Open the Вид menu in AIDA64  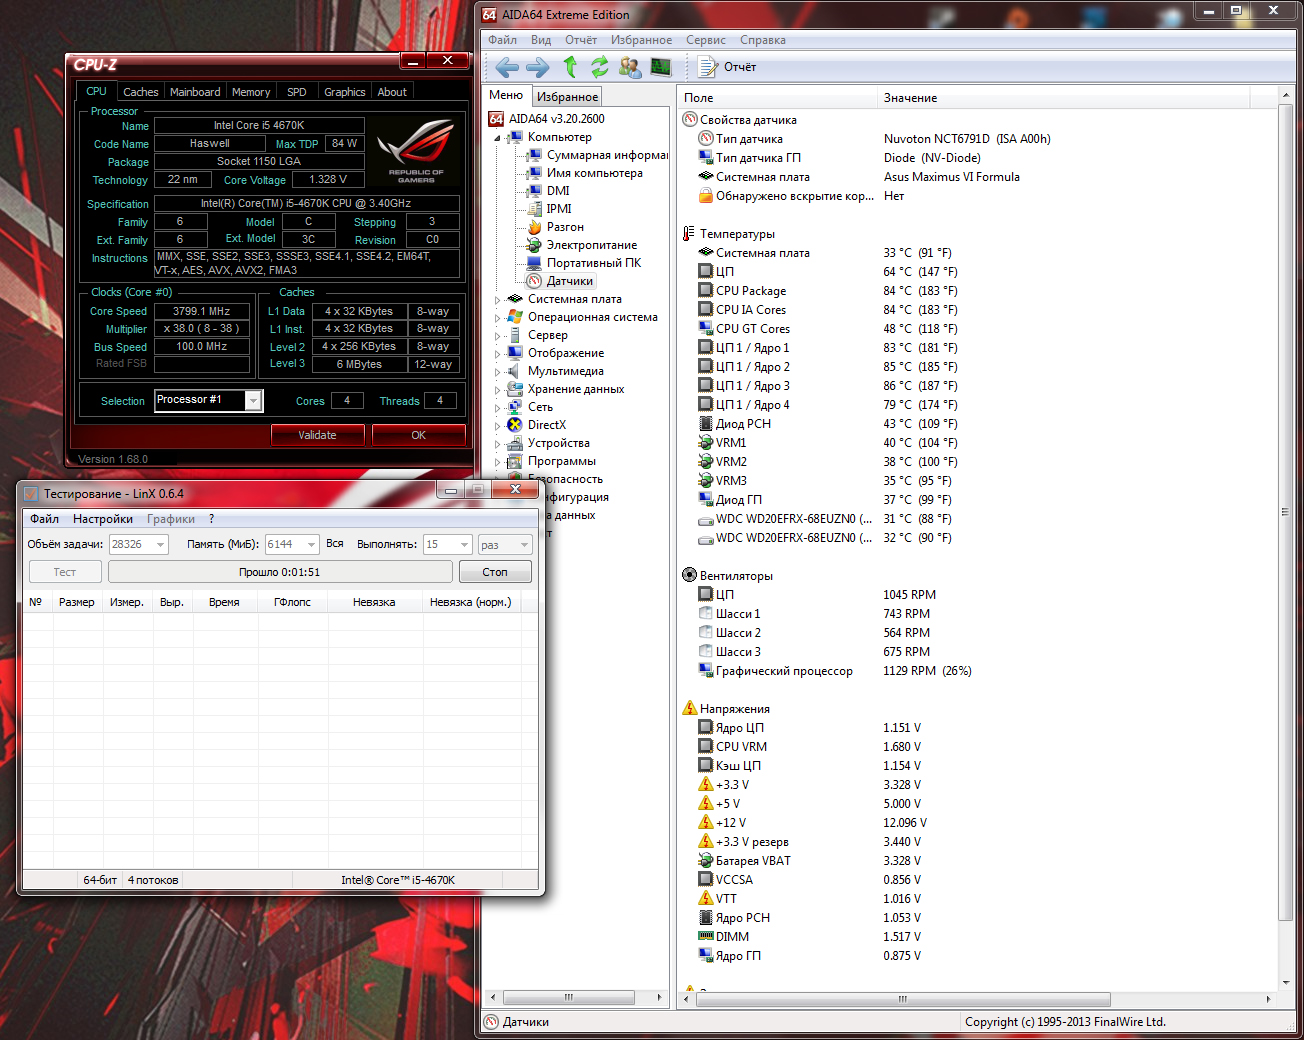pyautogui.click(x=541, y=40)
